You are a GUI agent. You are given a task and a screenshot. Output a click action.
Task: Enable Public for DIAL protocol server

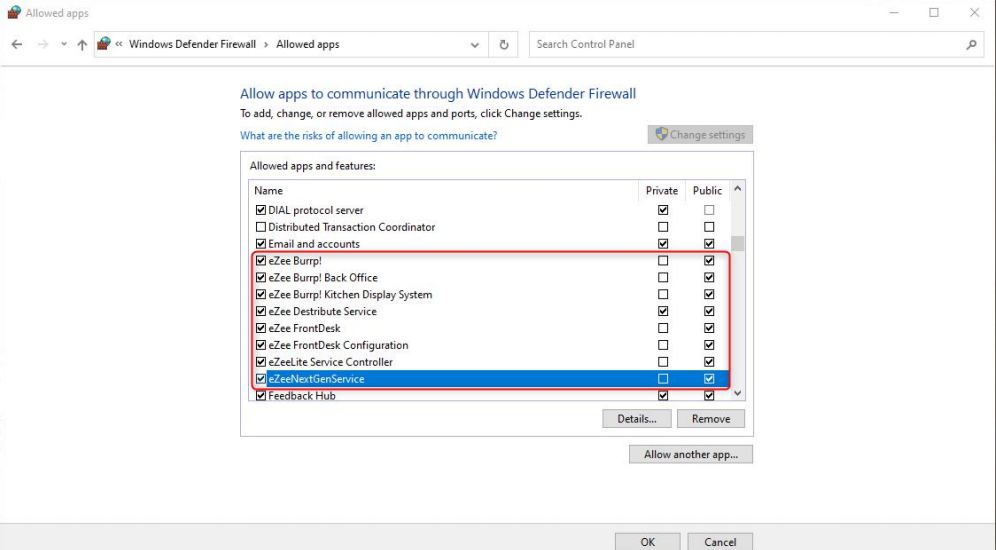coord(709,210)
